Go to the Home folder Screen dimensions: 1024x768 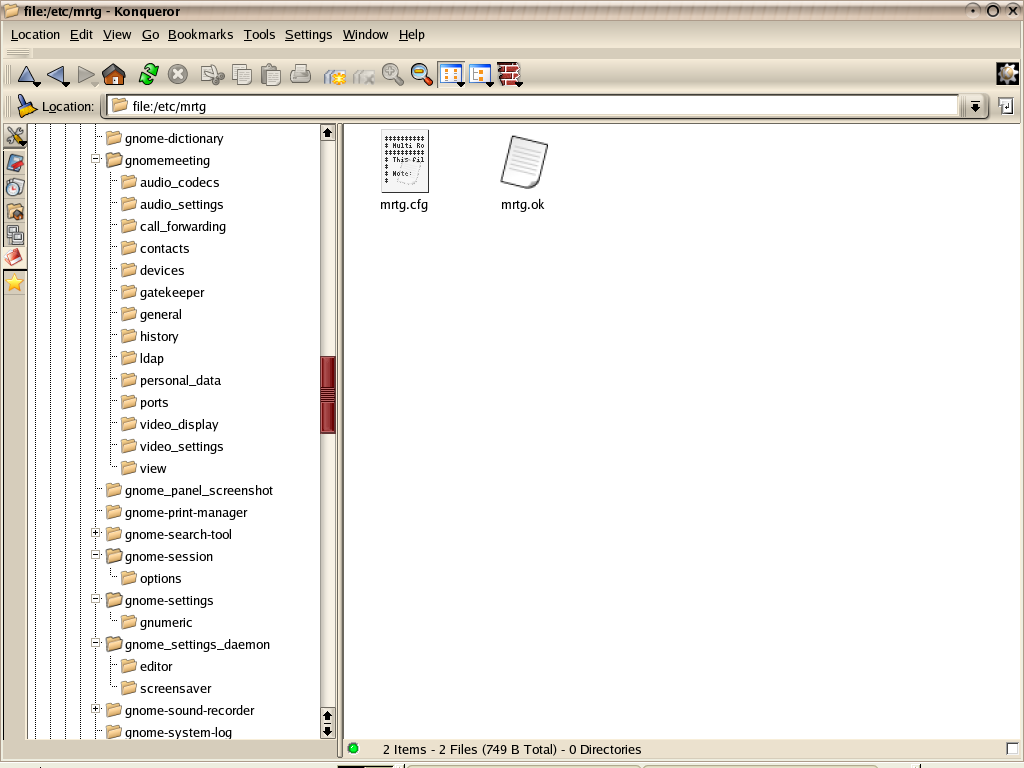point(114,74)
